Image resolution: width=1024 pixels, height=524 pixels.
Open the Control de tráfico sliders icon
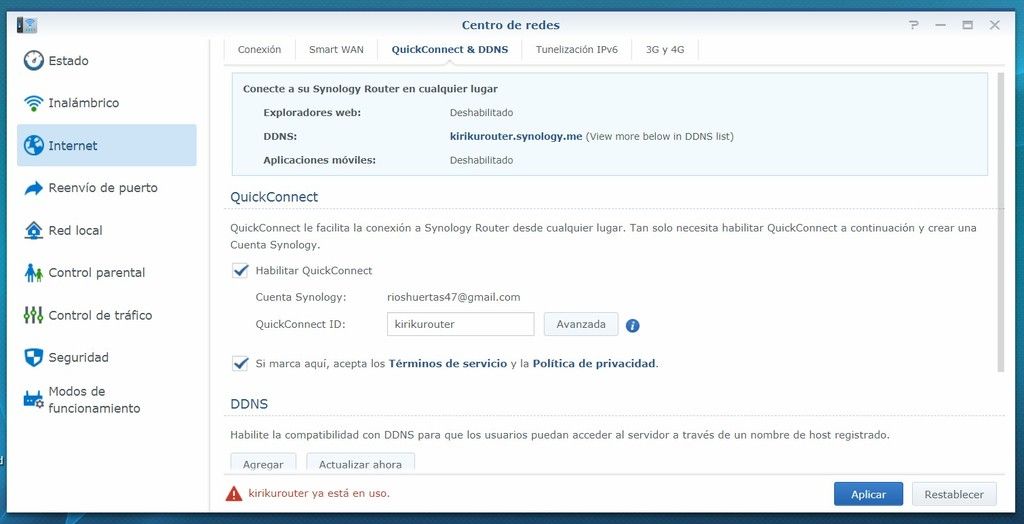[x=33, y=315]
